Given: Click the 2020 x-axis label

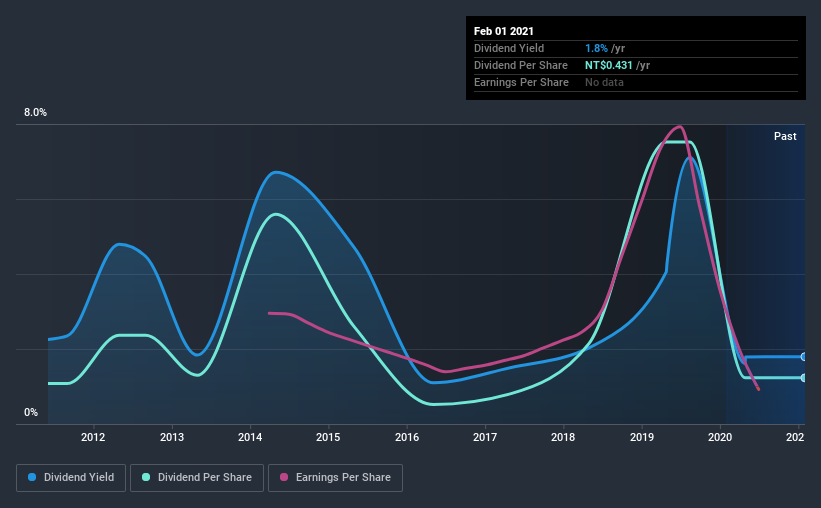Looking at the screenshot, I should (720, 437).
